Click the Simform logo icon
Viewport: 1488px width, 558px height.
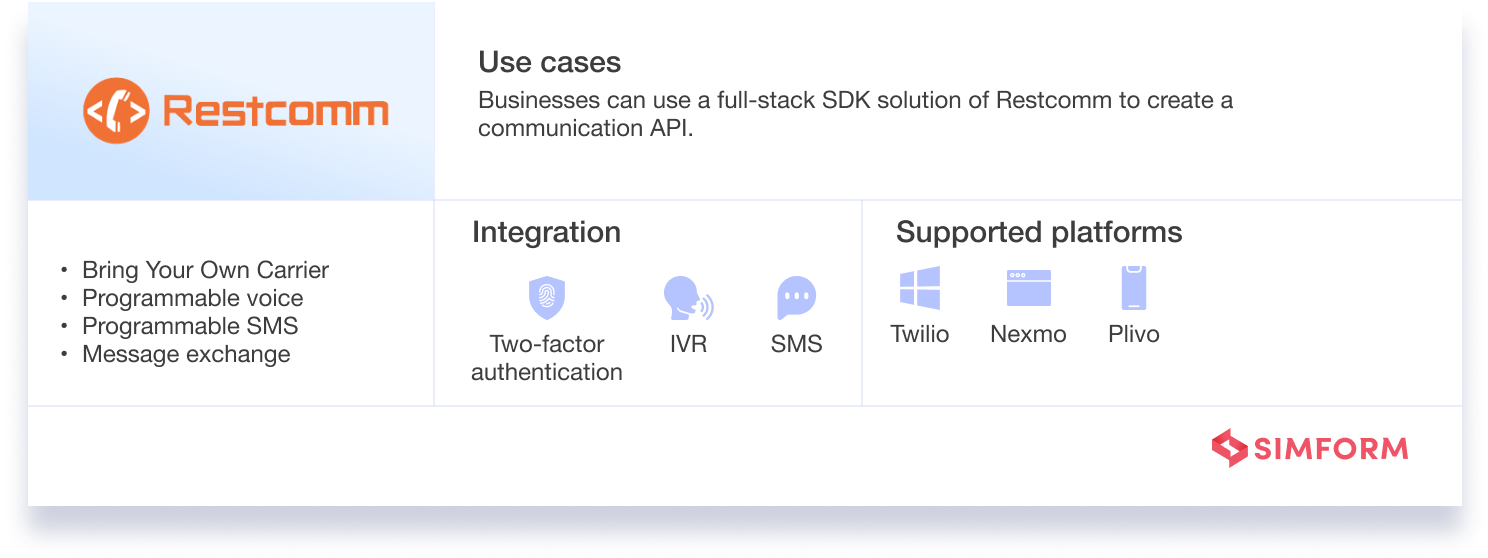pyautogui.click(x=1229, y=448)
